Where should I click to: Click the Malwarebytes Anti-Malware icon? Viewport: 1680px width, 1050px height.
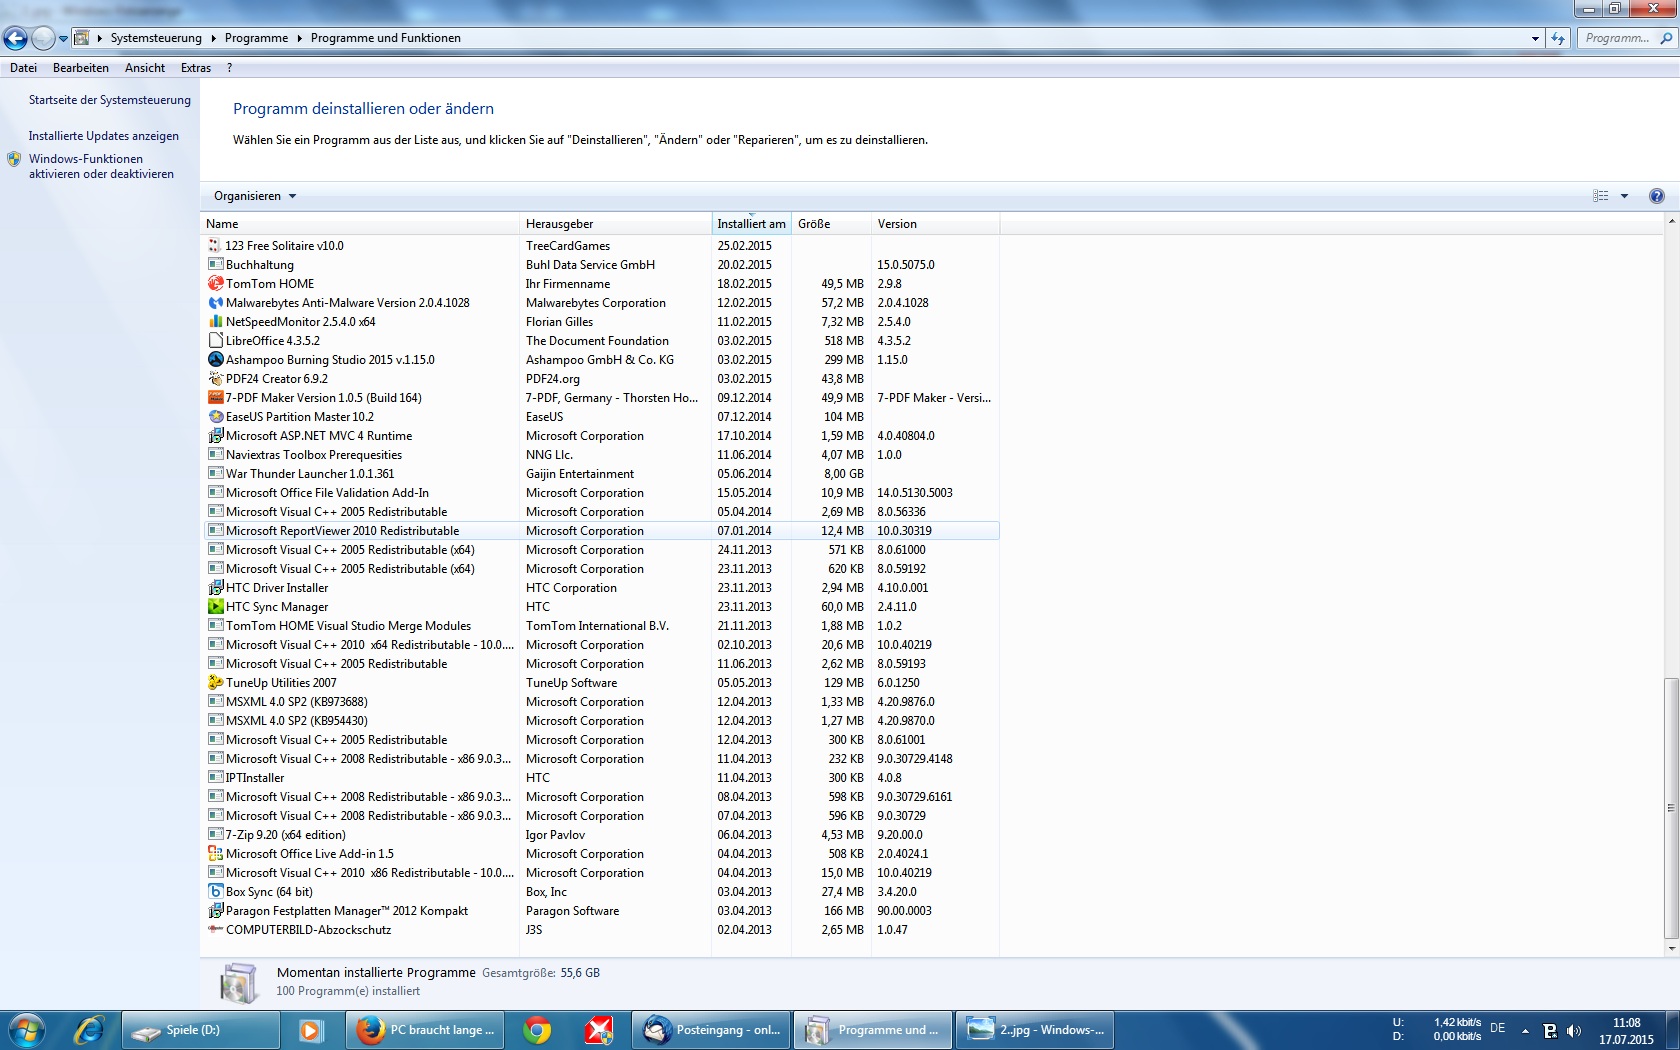tap(215, 302)
